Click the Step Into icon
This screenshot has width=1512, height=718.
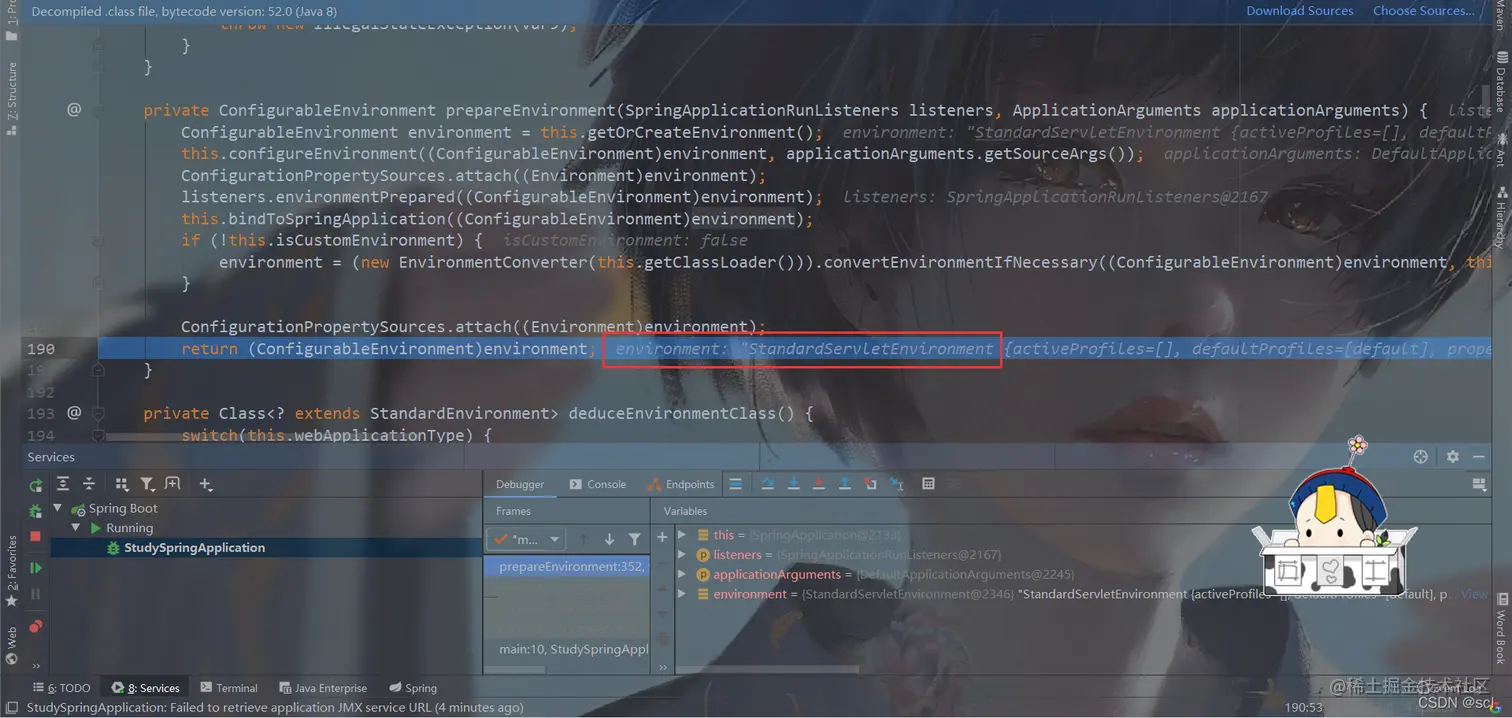click(794, 484)
